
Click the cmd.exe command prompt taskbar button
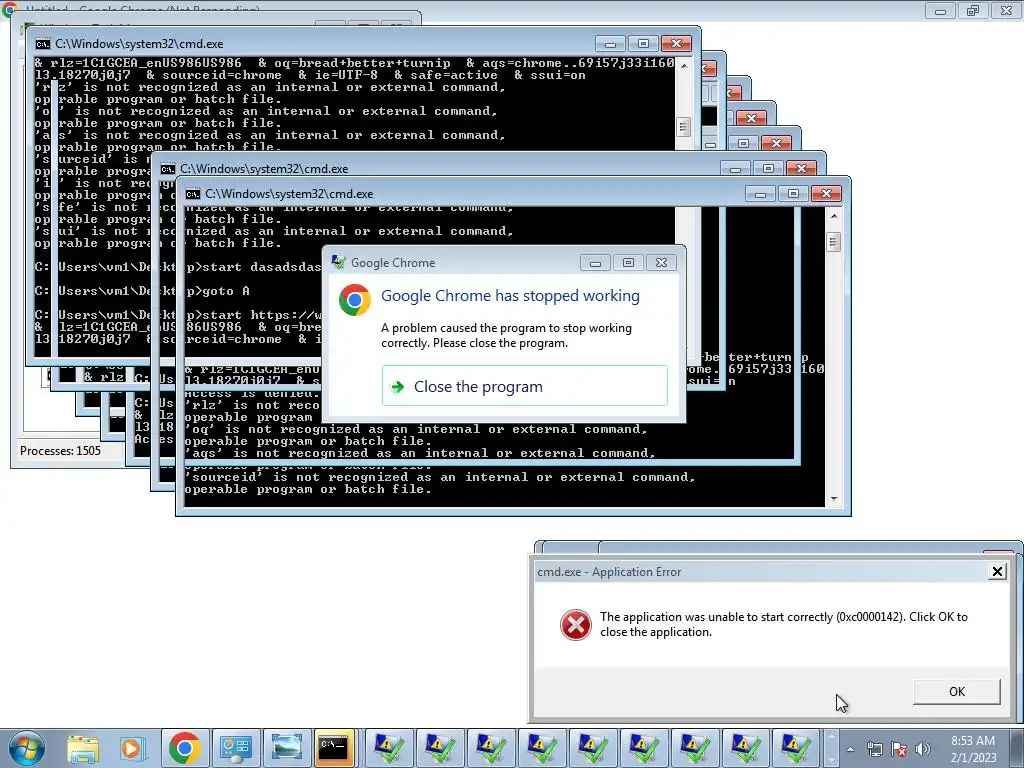click(334, 748)
